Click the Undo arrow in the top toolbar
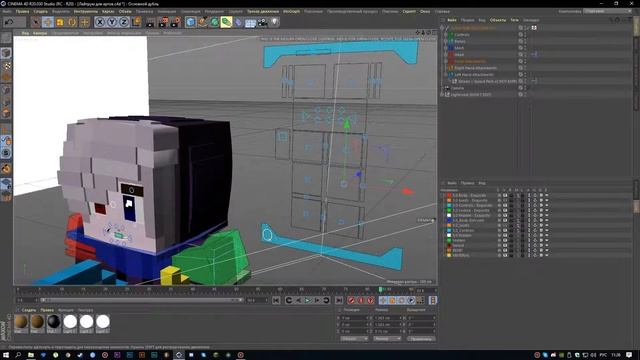 [x=9, y=22]
